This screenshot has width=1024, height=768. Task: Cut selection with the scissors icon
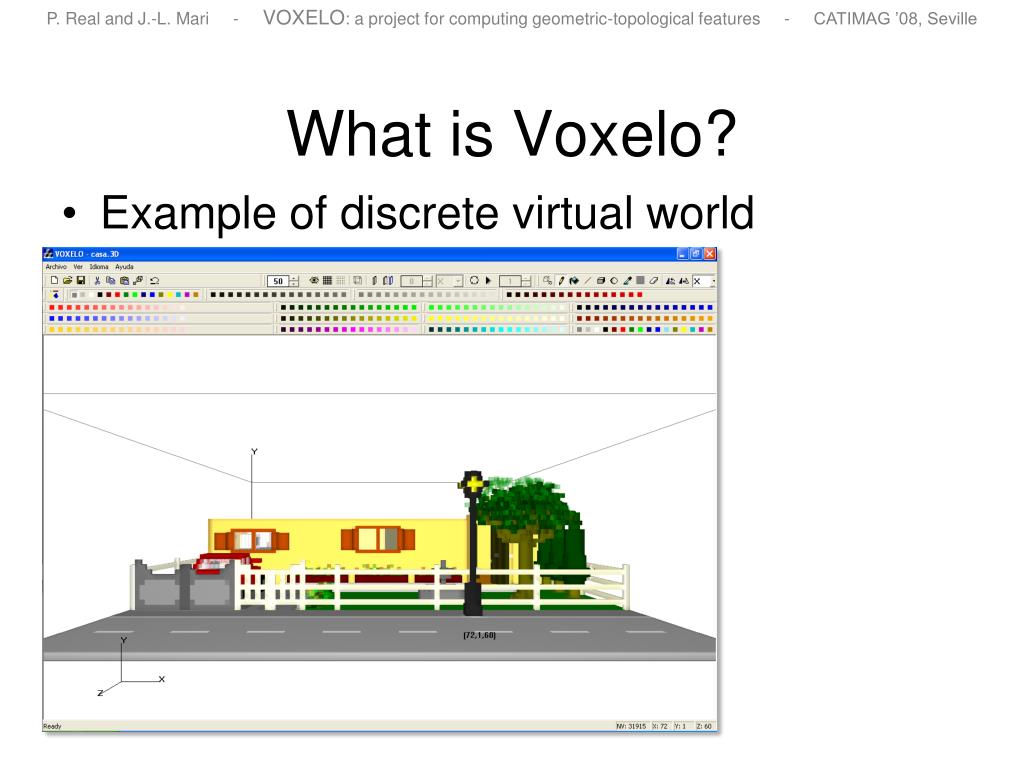coord(97,281)
